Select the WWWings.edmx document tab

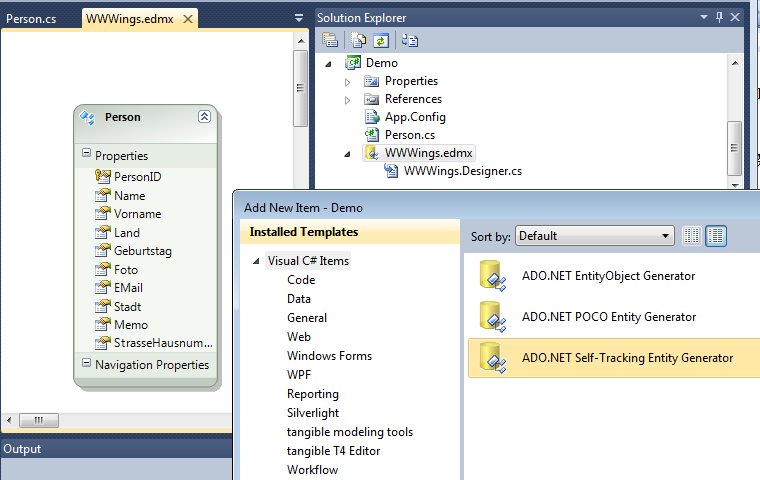(126, 18)
